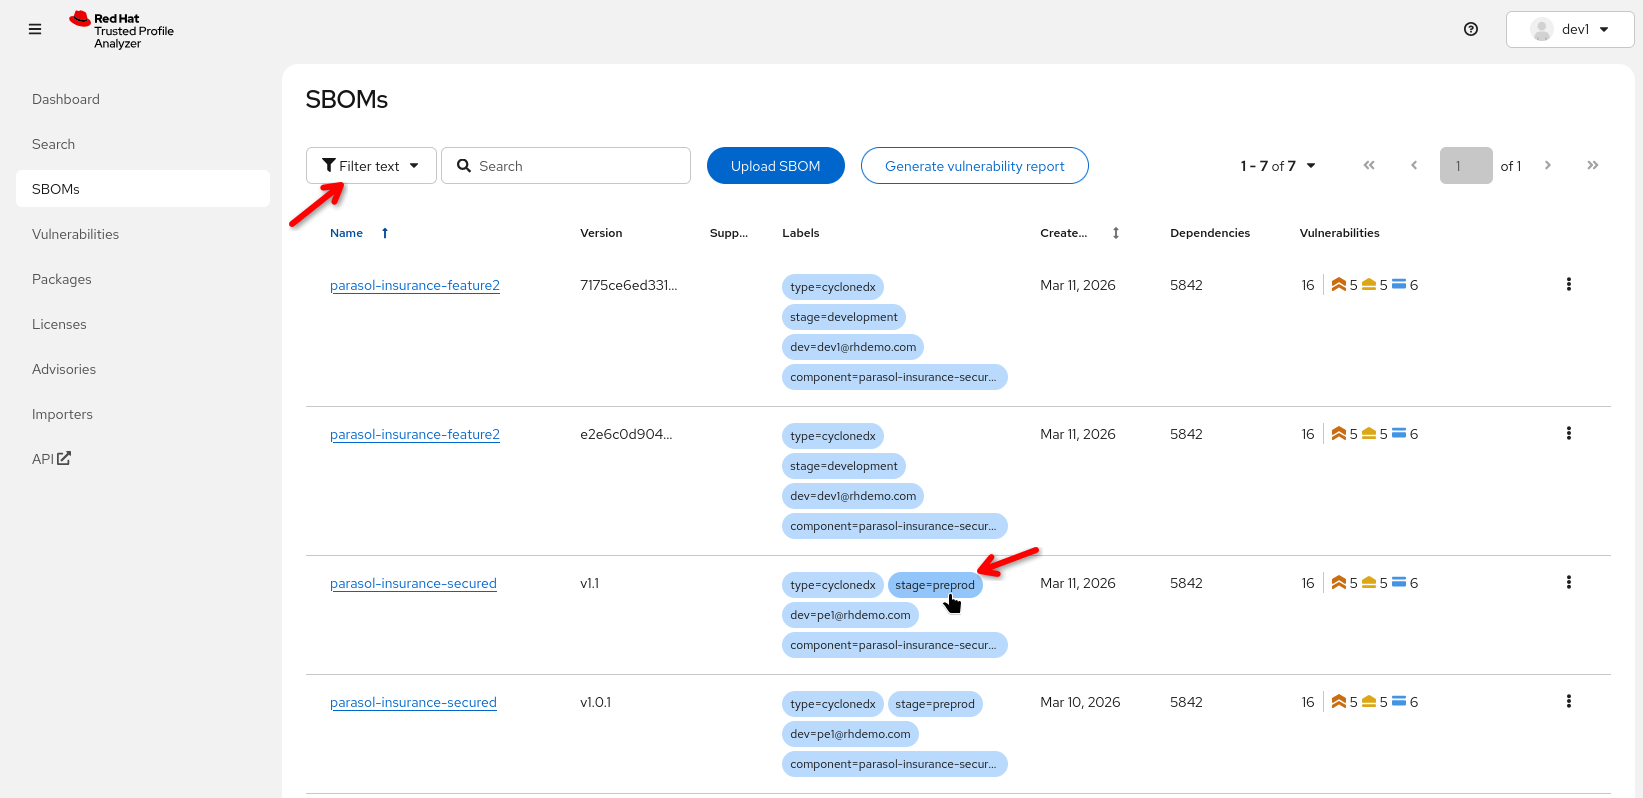This screenshot has width=1643, height=798.
Task: Open kebab menu for parasol-insurance-secured v1.0.1
Action: (x=1568, y=702)
